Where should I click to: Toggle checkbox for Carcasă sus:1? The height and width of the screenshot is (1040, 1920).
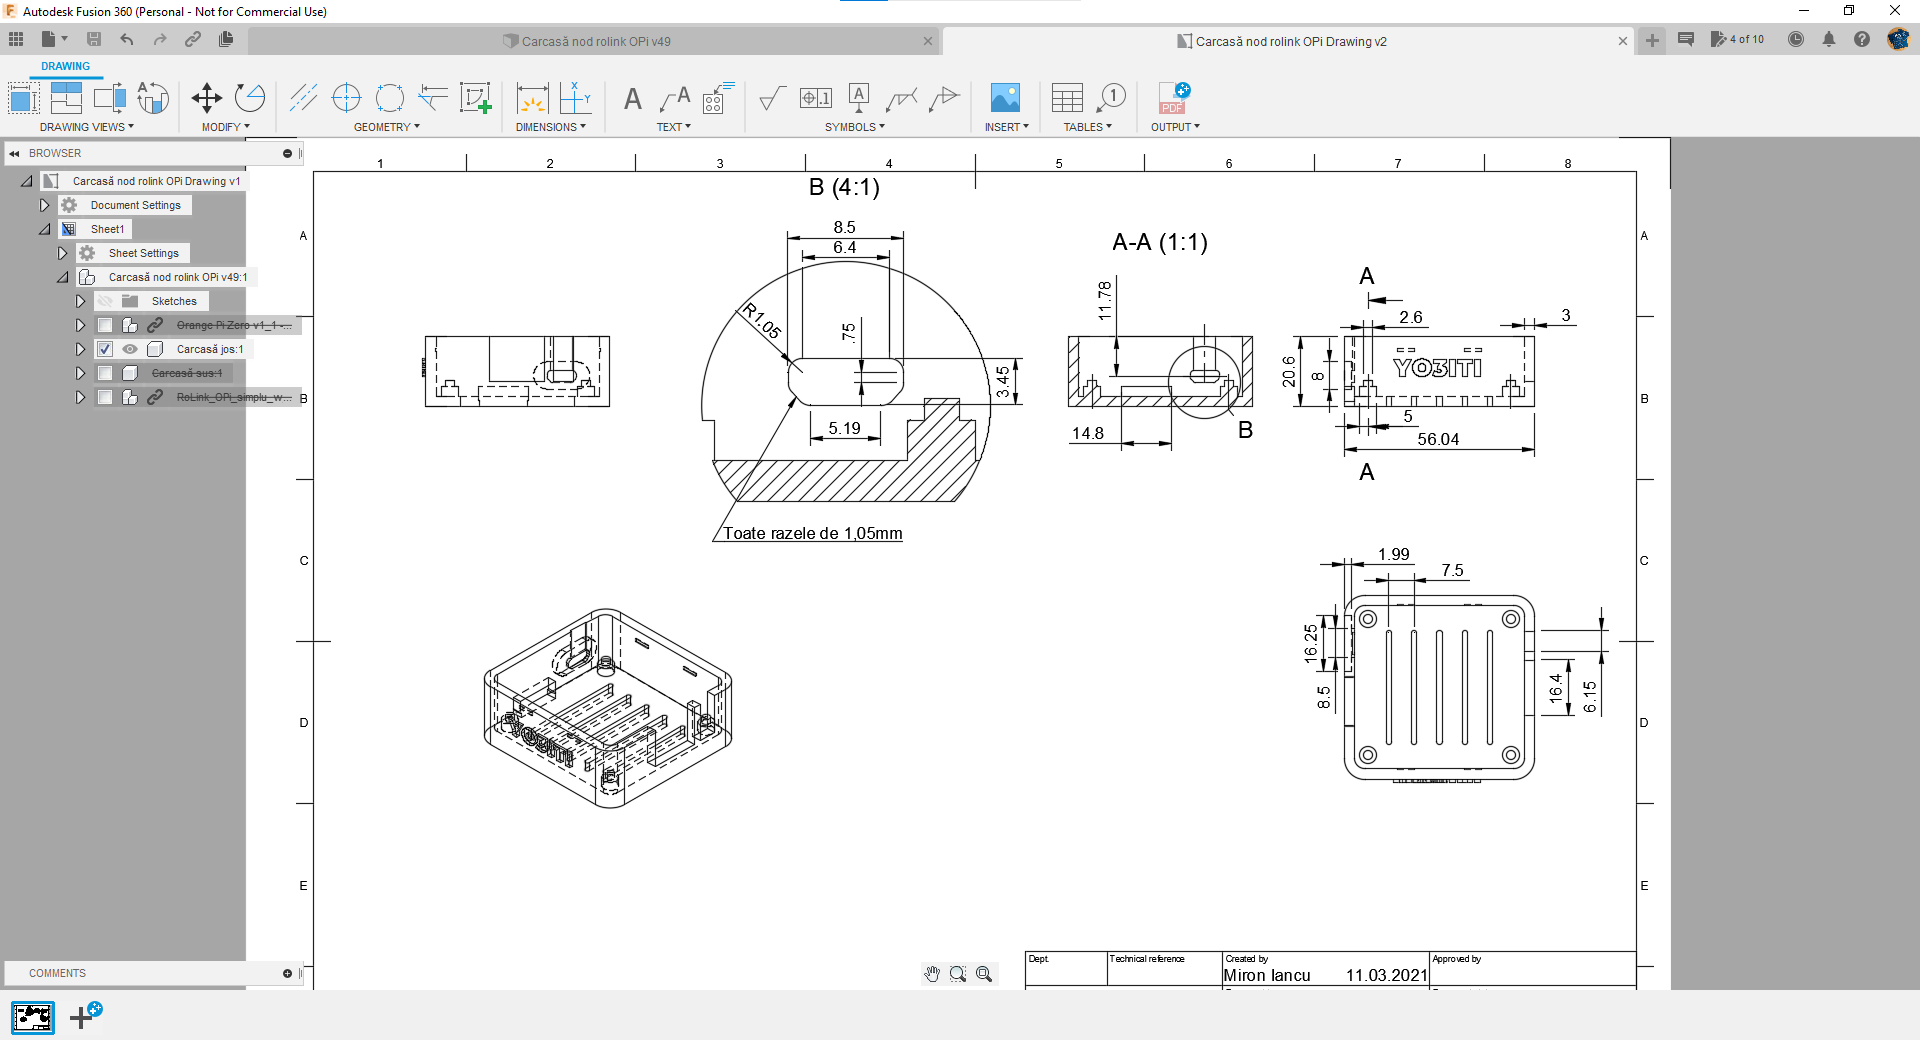(x=105, y=373)
